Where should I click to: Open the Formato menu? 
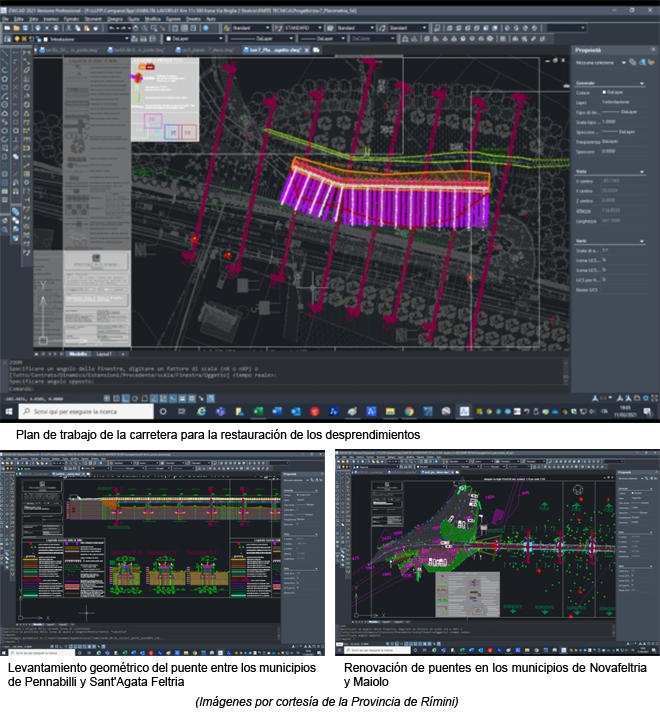click(x=71, y=19)
